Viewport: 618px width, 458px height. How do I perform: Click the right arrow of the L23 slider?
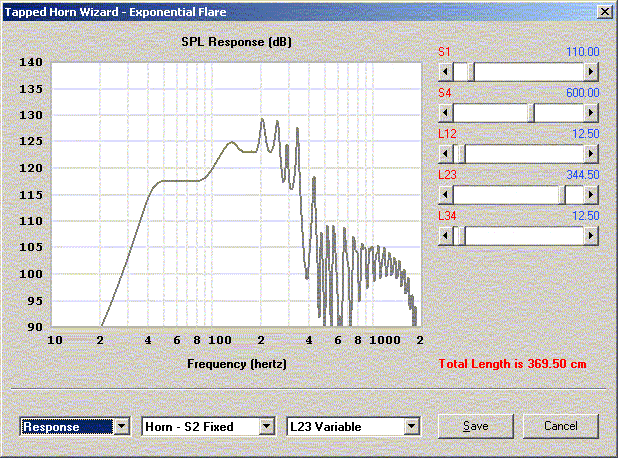click(x=591, y=195)
